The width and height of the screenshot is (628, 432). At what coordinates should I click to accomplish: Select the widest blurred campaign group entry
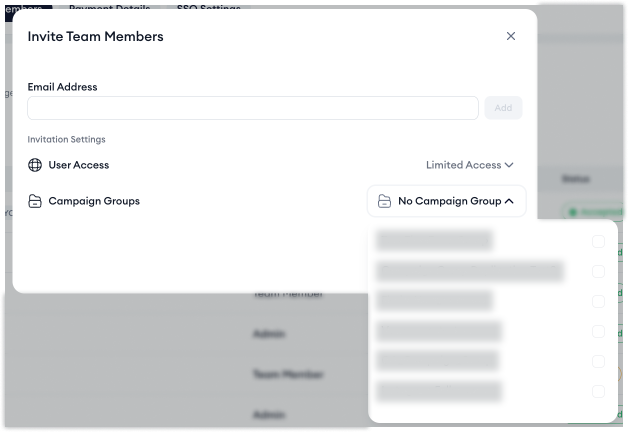[470, 271]
